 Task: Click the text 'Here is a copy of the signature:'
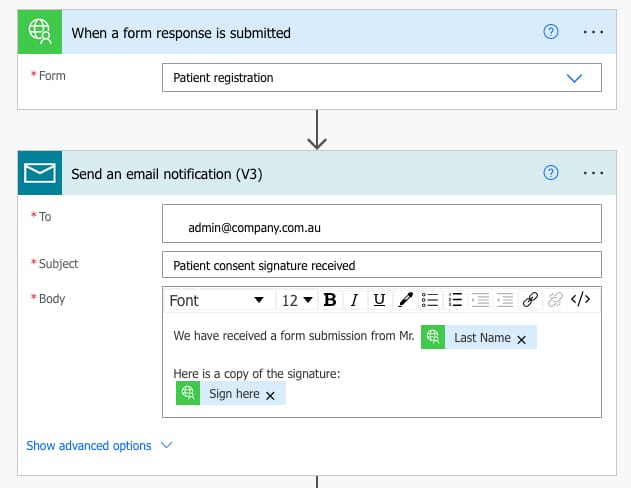(x=257, y=374)
